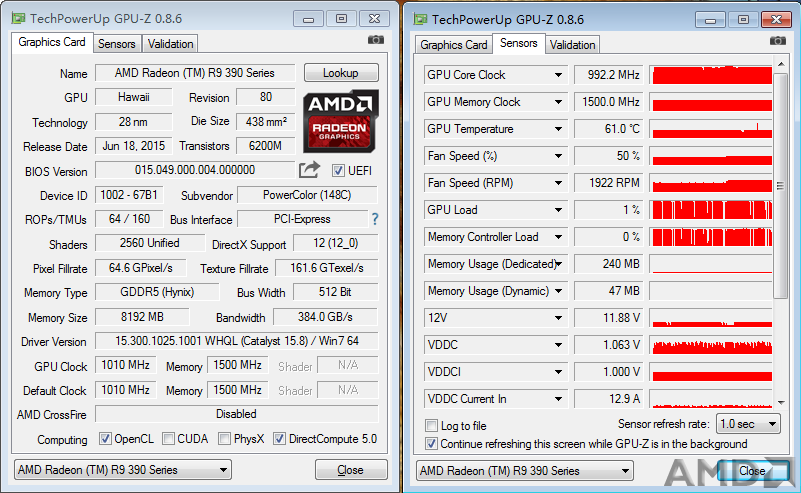Image resolution: width=801 pixels, height=493 pixels.
Task: Click the camera icon in the Sensors window
Action: [778, 40]
